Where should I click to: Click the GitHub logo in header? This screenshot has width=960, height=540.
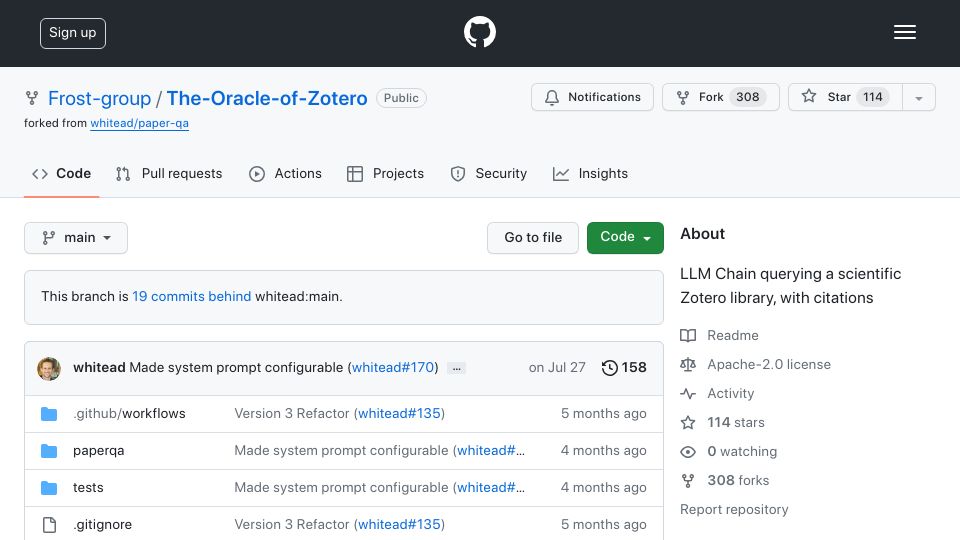(479, 32)
